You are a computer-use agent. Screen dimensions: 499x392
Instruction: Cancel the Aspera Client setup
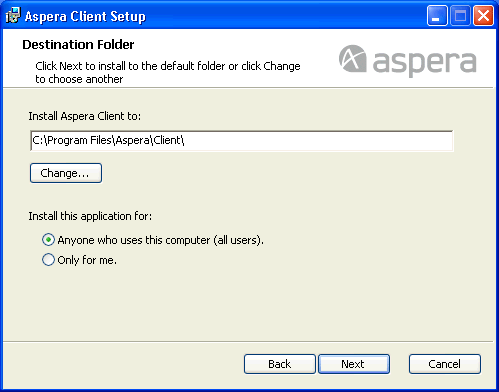coord(445,364)
